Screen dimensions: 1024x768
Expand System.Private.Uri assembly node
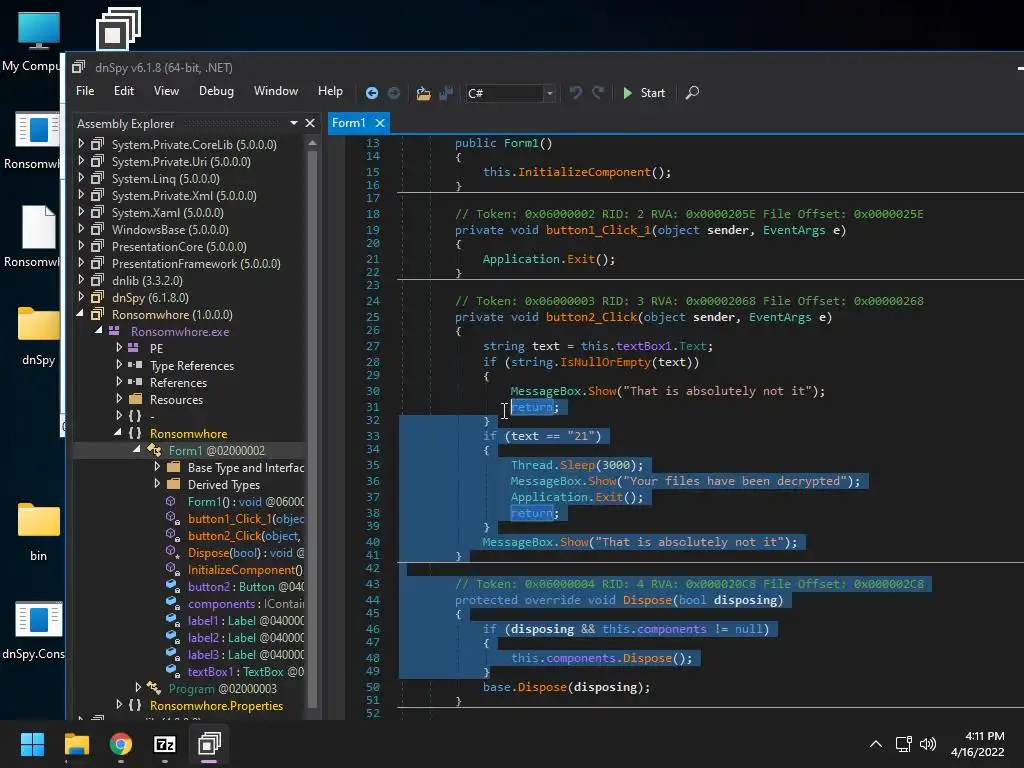(81, 161)
